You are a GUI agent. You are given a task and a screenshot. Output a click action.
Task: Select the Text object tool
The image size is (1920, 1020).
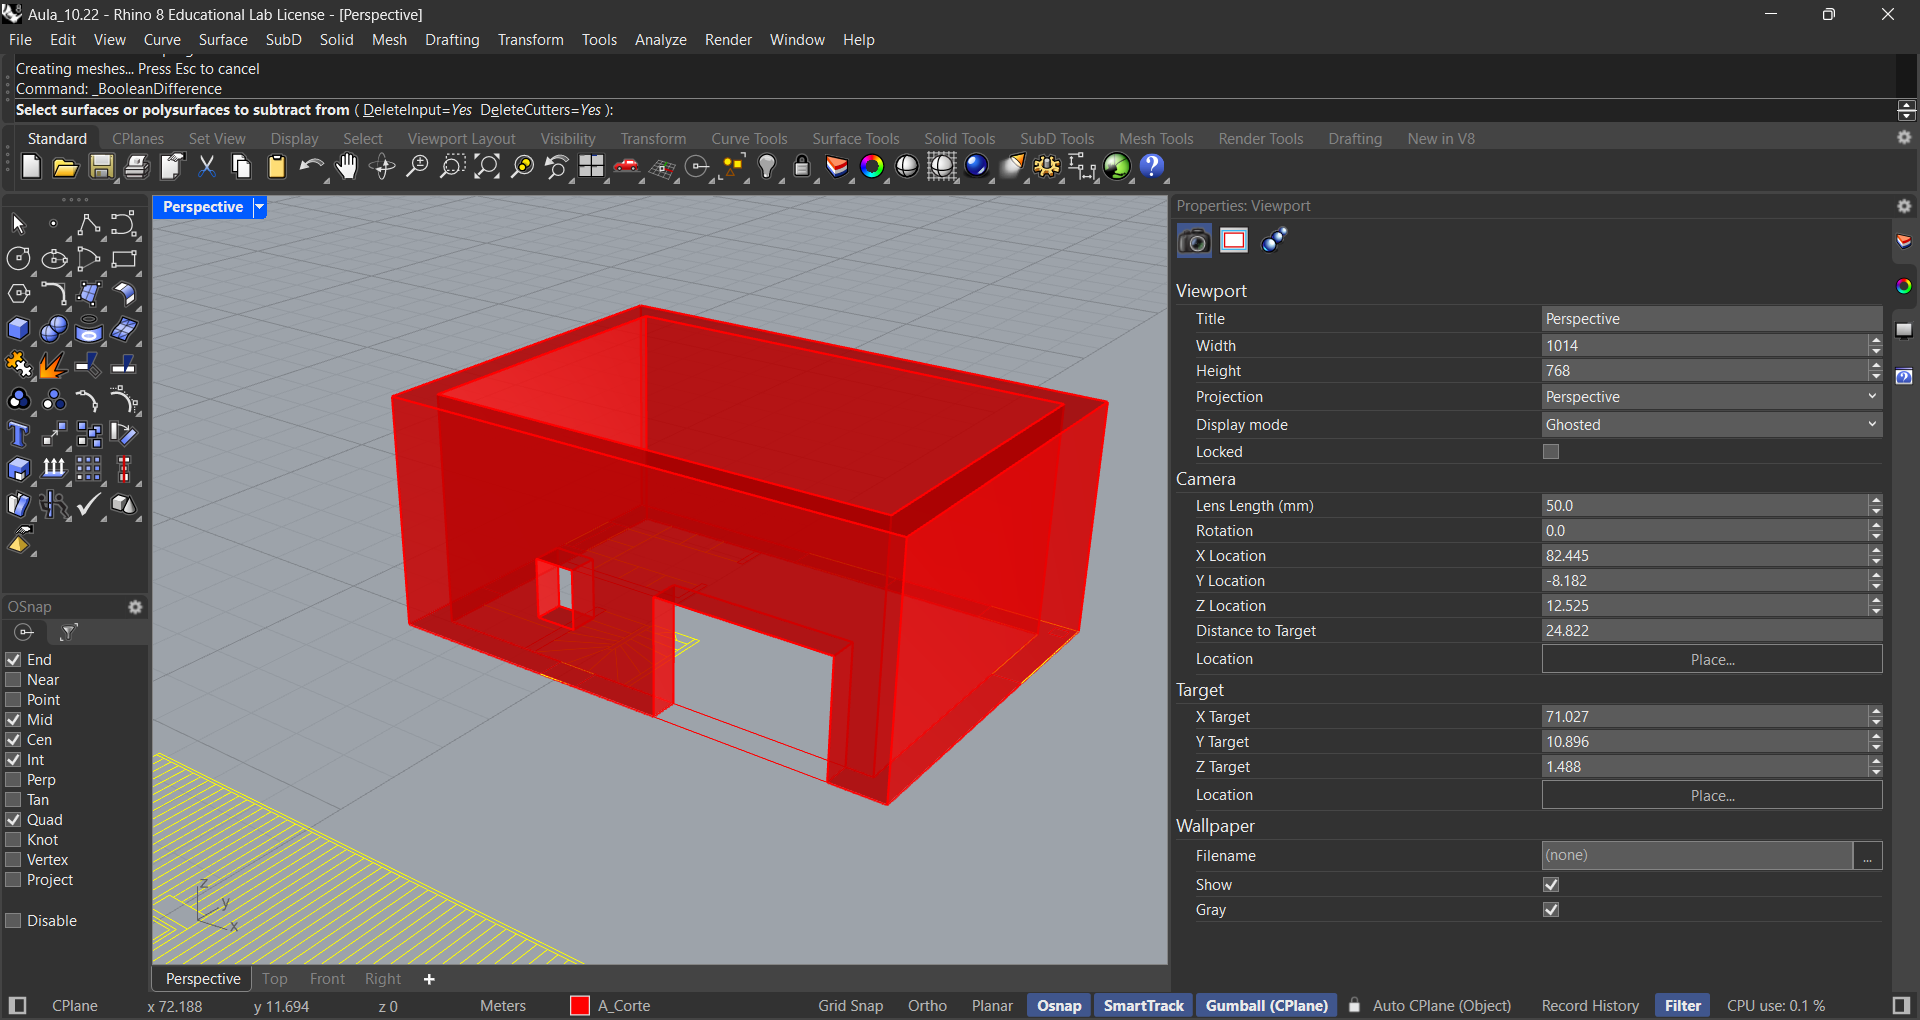point(19,435)
